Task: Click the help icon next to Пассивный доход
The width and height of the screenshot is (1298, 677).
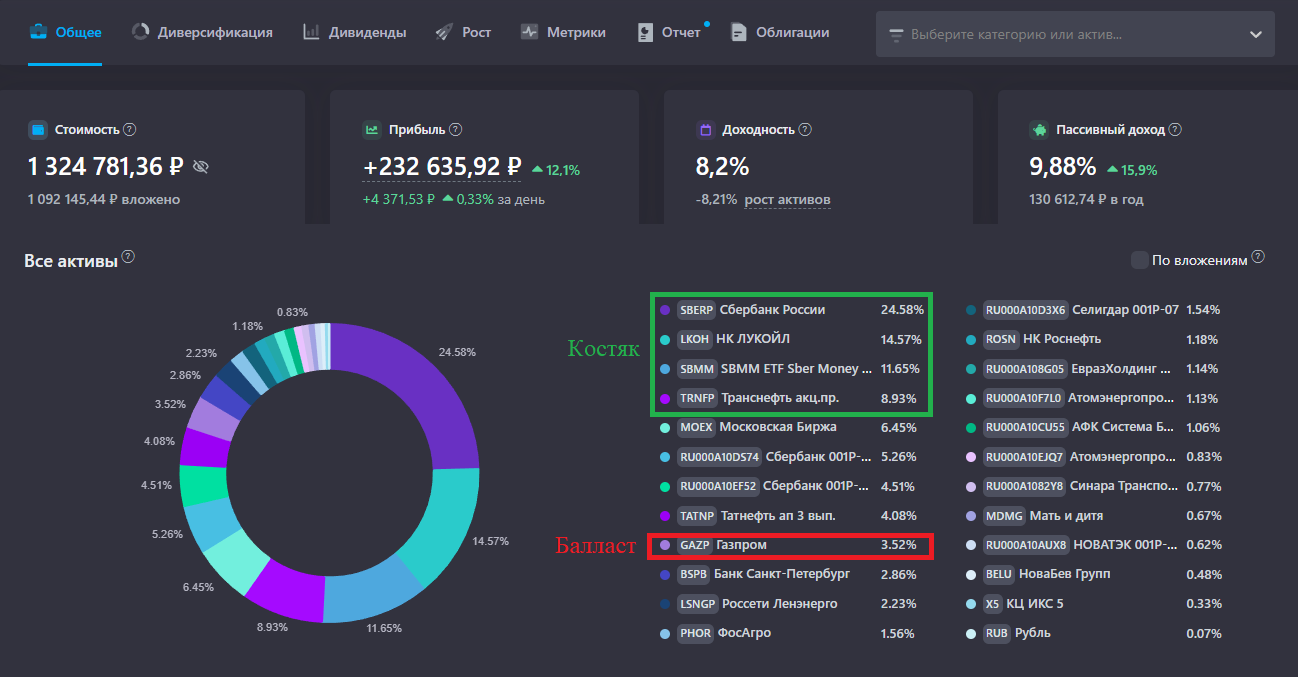Action: point(1175,129)
